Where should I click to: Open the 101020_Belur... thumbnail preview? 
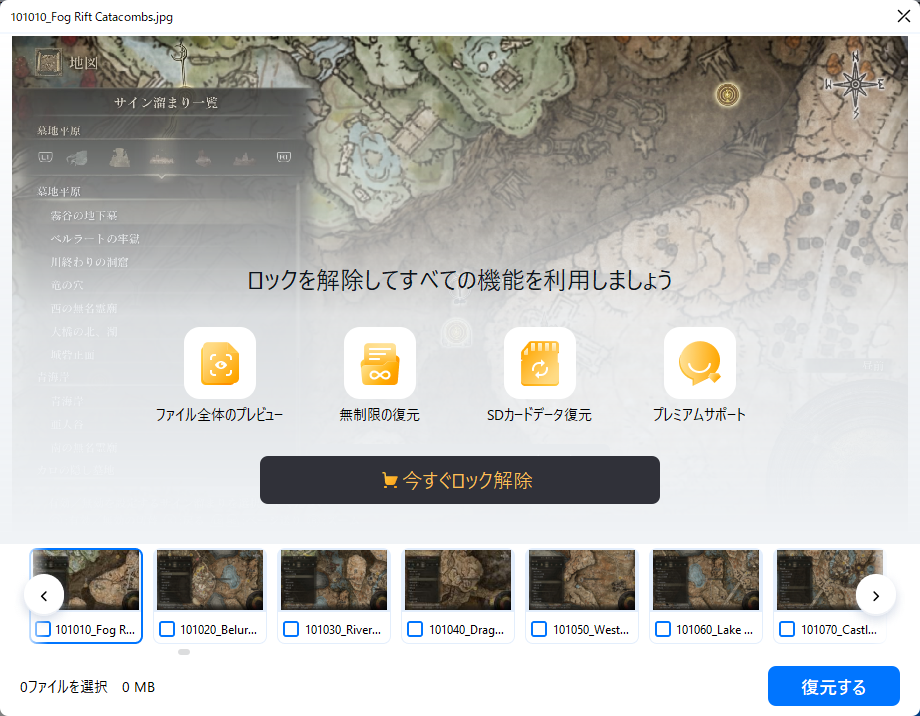(210, 580)
